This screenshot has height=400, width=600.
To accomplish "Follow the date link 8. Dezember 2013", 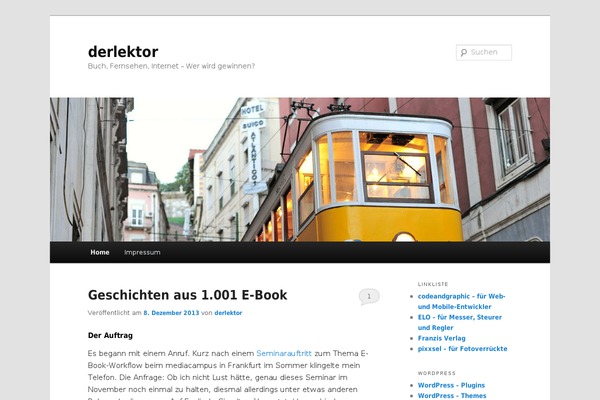I will 171,313.
